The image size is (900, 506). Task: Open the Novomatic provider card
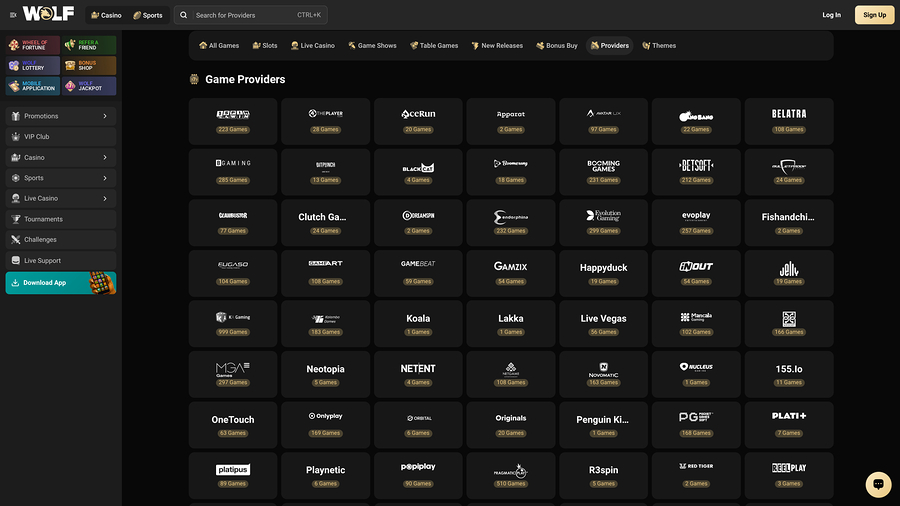603,374
